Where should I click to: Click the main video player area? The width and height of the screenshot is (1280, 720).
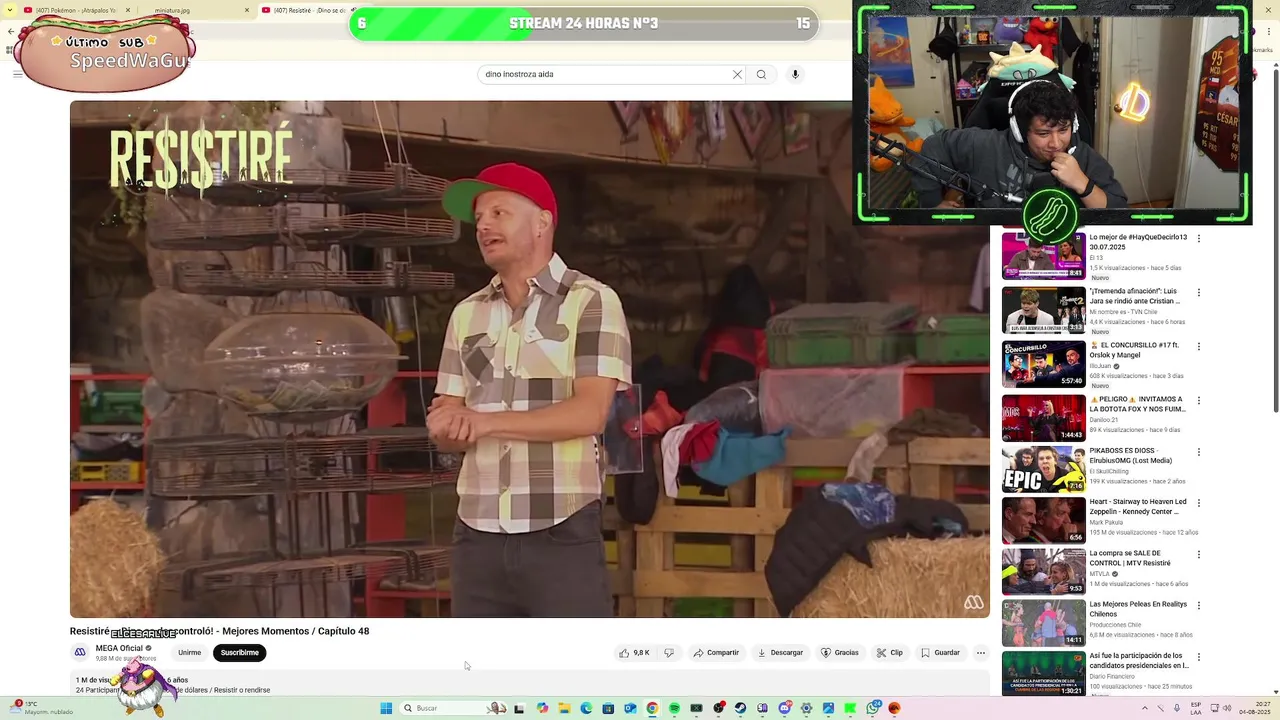529,359
